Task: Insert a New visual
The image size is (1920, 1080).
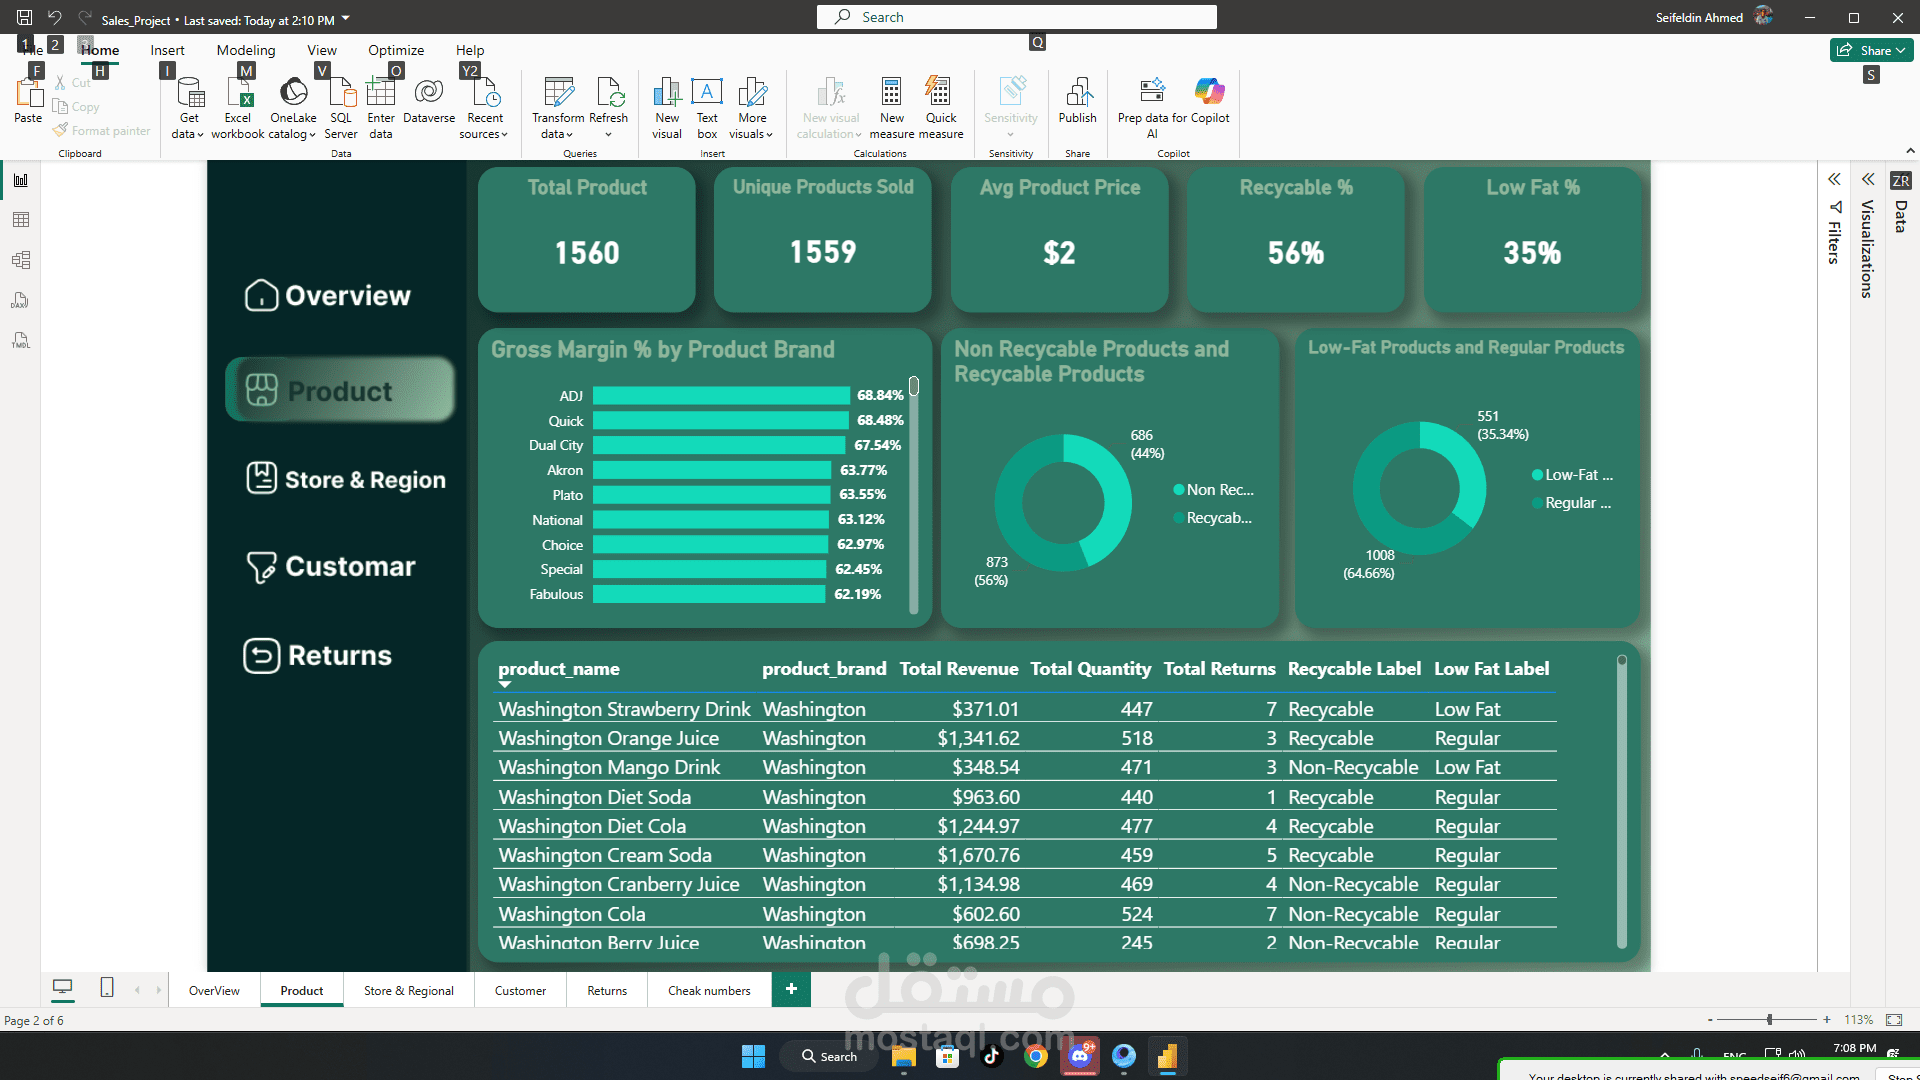Action: (667, 108)
